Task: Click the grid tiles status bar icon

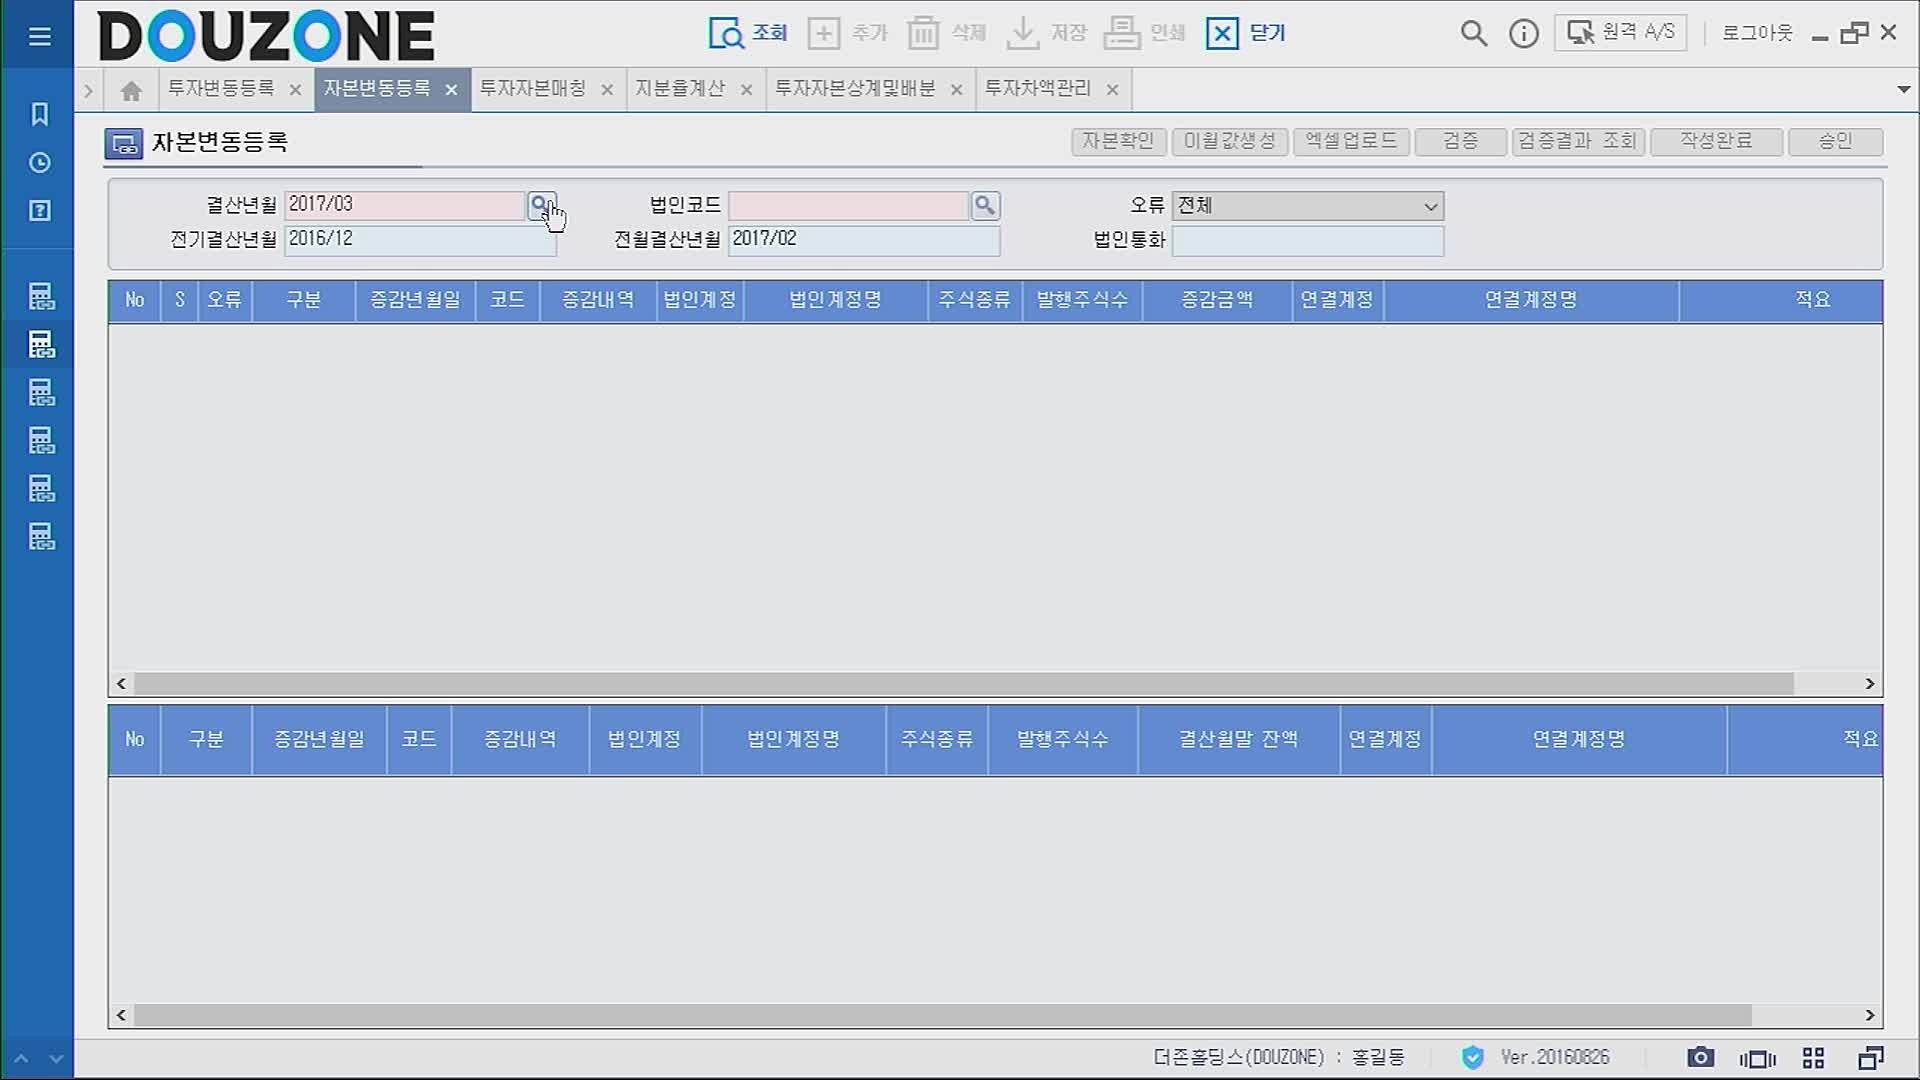Action: tap(1813, 1058)
